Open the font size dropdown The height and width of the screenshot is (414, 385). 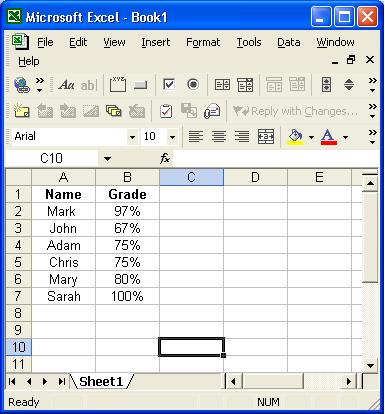click(x=172, y=137)
